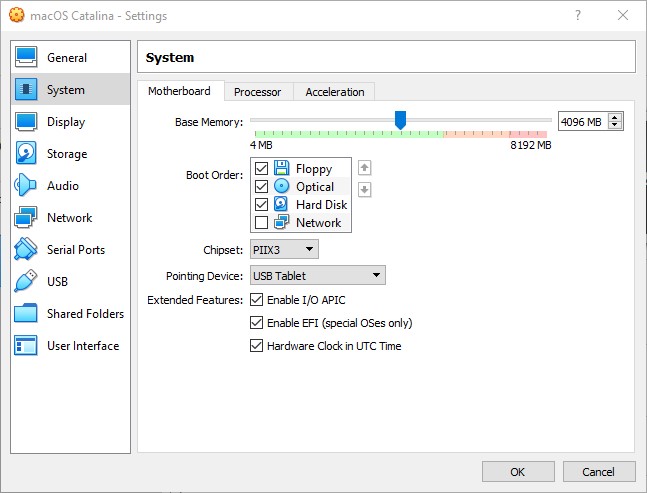Uncheck the Hard Disk boot checkbox
647x493 pixels.
(261, 204)
